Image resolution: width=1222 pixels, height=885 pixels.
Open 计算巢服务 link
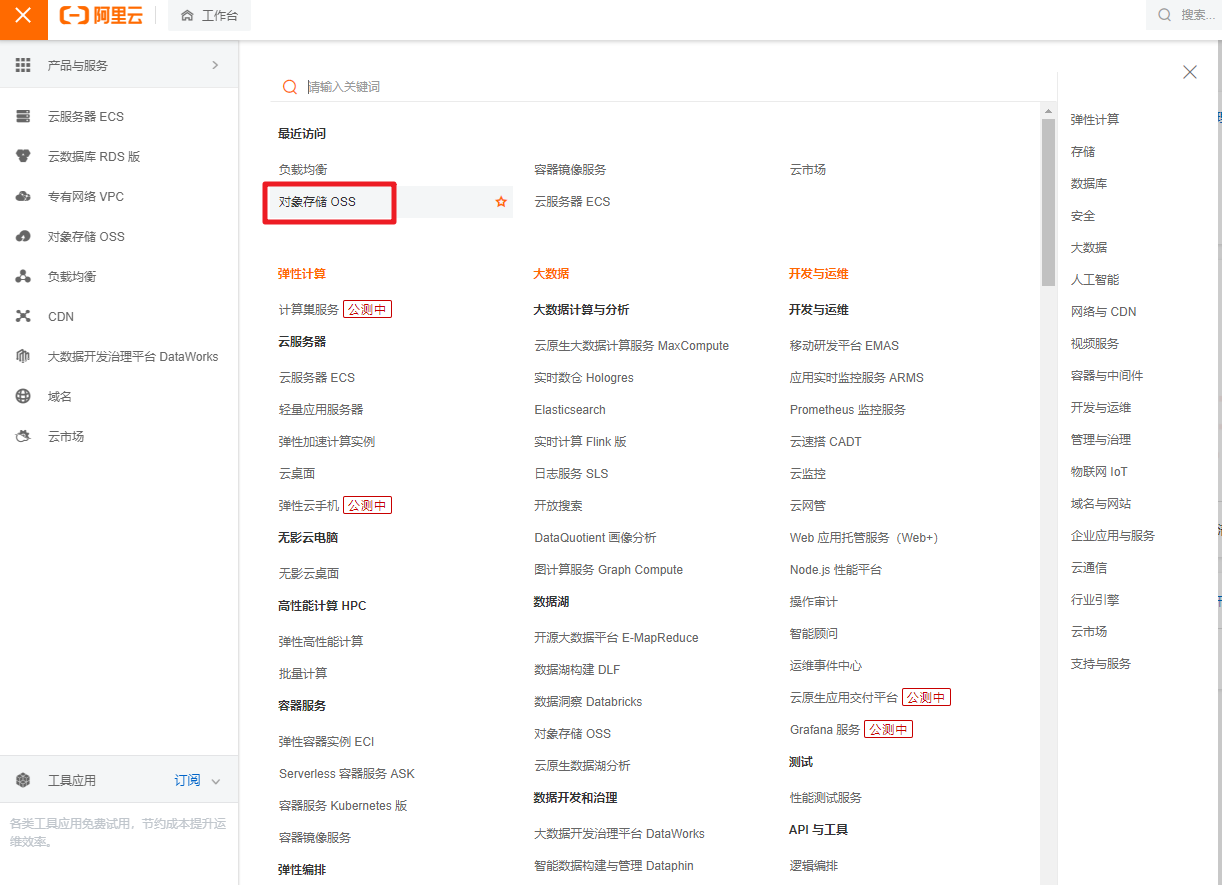pos(309,310)
